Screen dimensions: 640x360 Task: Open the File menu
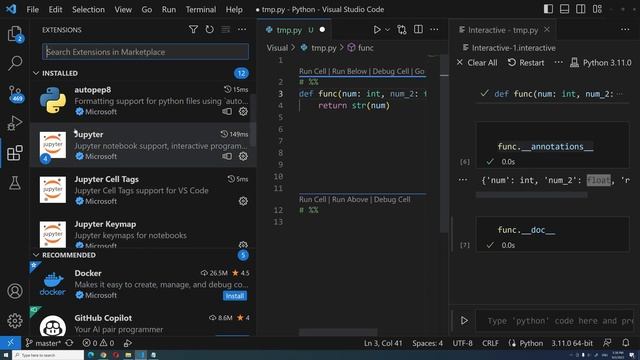point(32,9)
